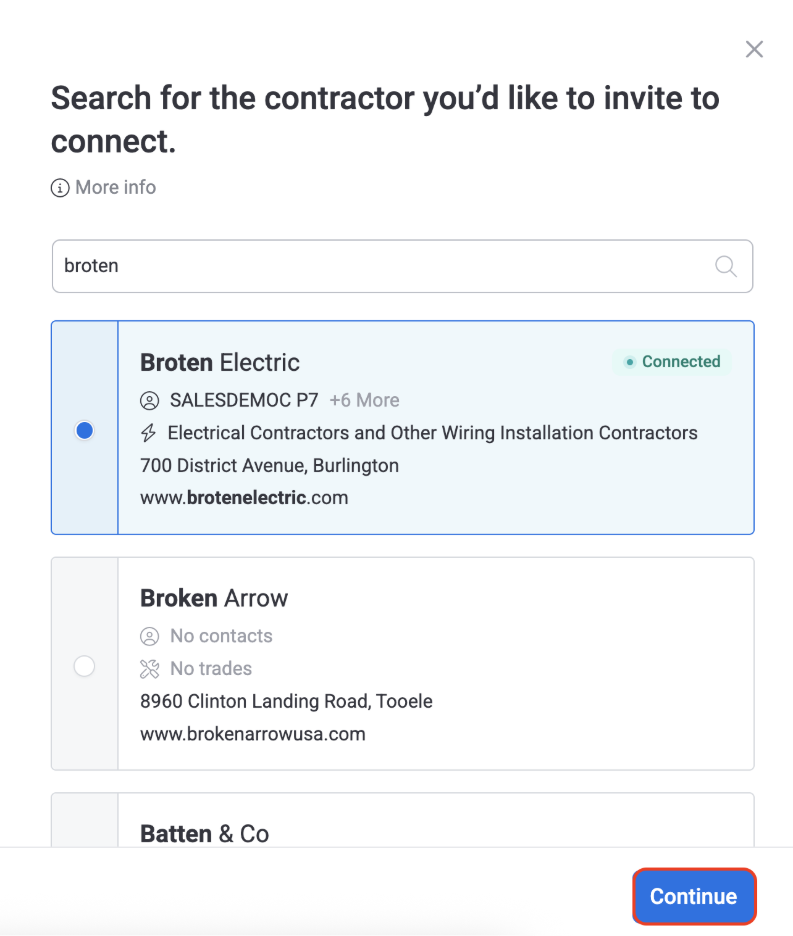Click the lightning bolt electrical trade icon
This screenshot has height=936, width=793.
[x=149, y=433]
